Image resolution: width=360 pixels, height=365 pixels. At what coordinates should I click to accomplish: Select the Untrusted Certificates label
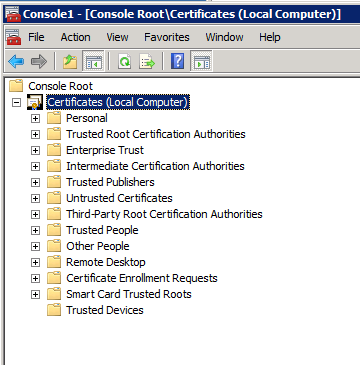pos(119,198)
